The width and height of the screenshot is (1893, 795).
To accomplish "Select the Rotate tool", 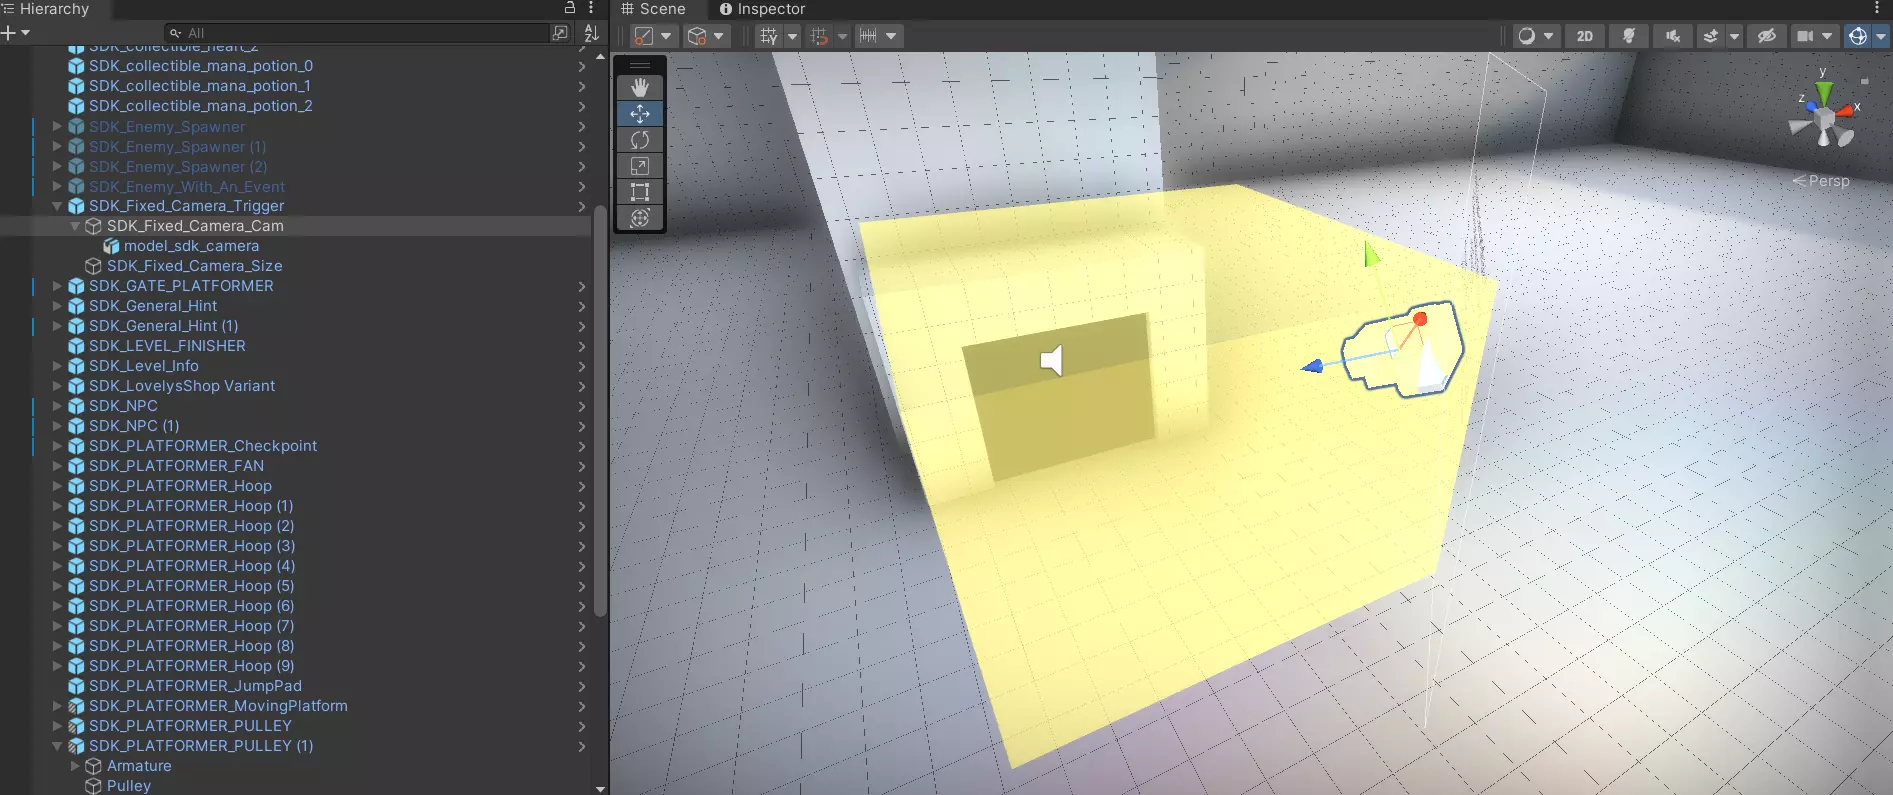I will (x=640, y=140).
